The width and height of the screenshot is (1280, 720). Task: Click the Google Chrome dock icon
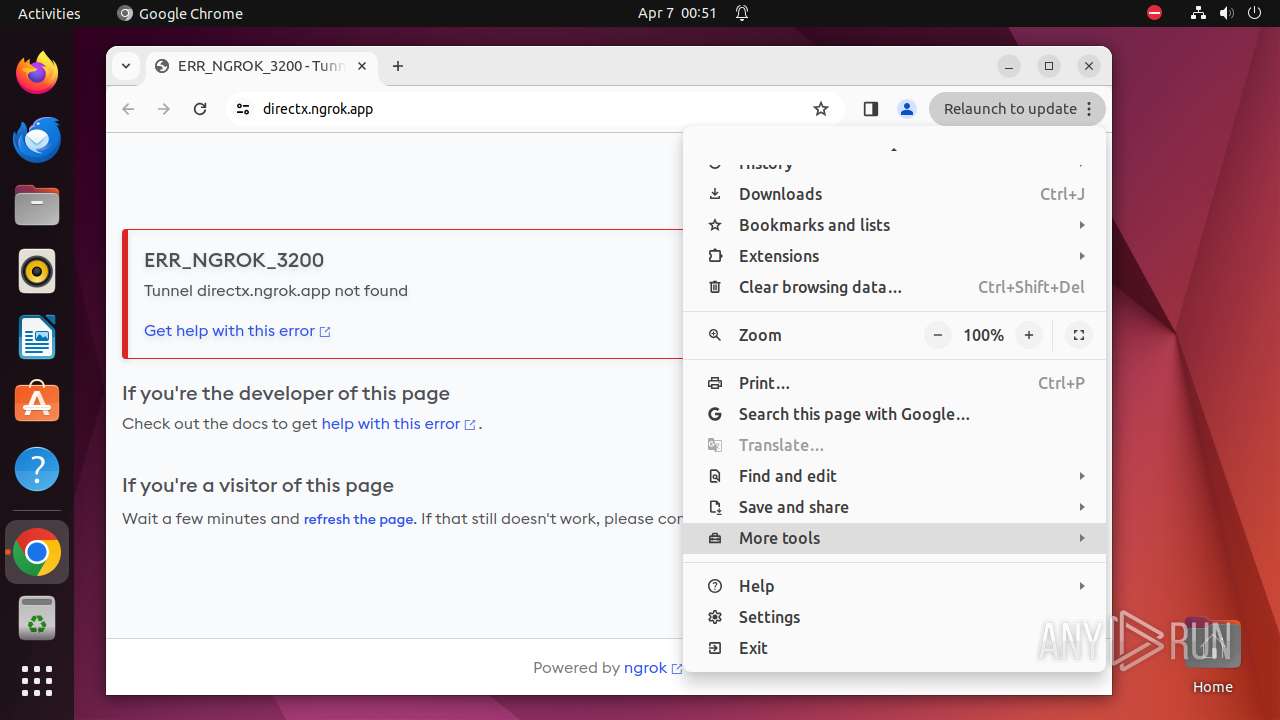point(37,552)
